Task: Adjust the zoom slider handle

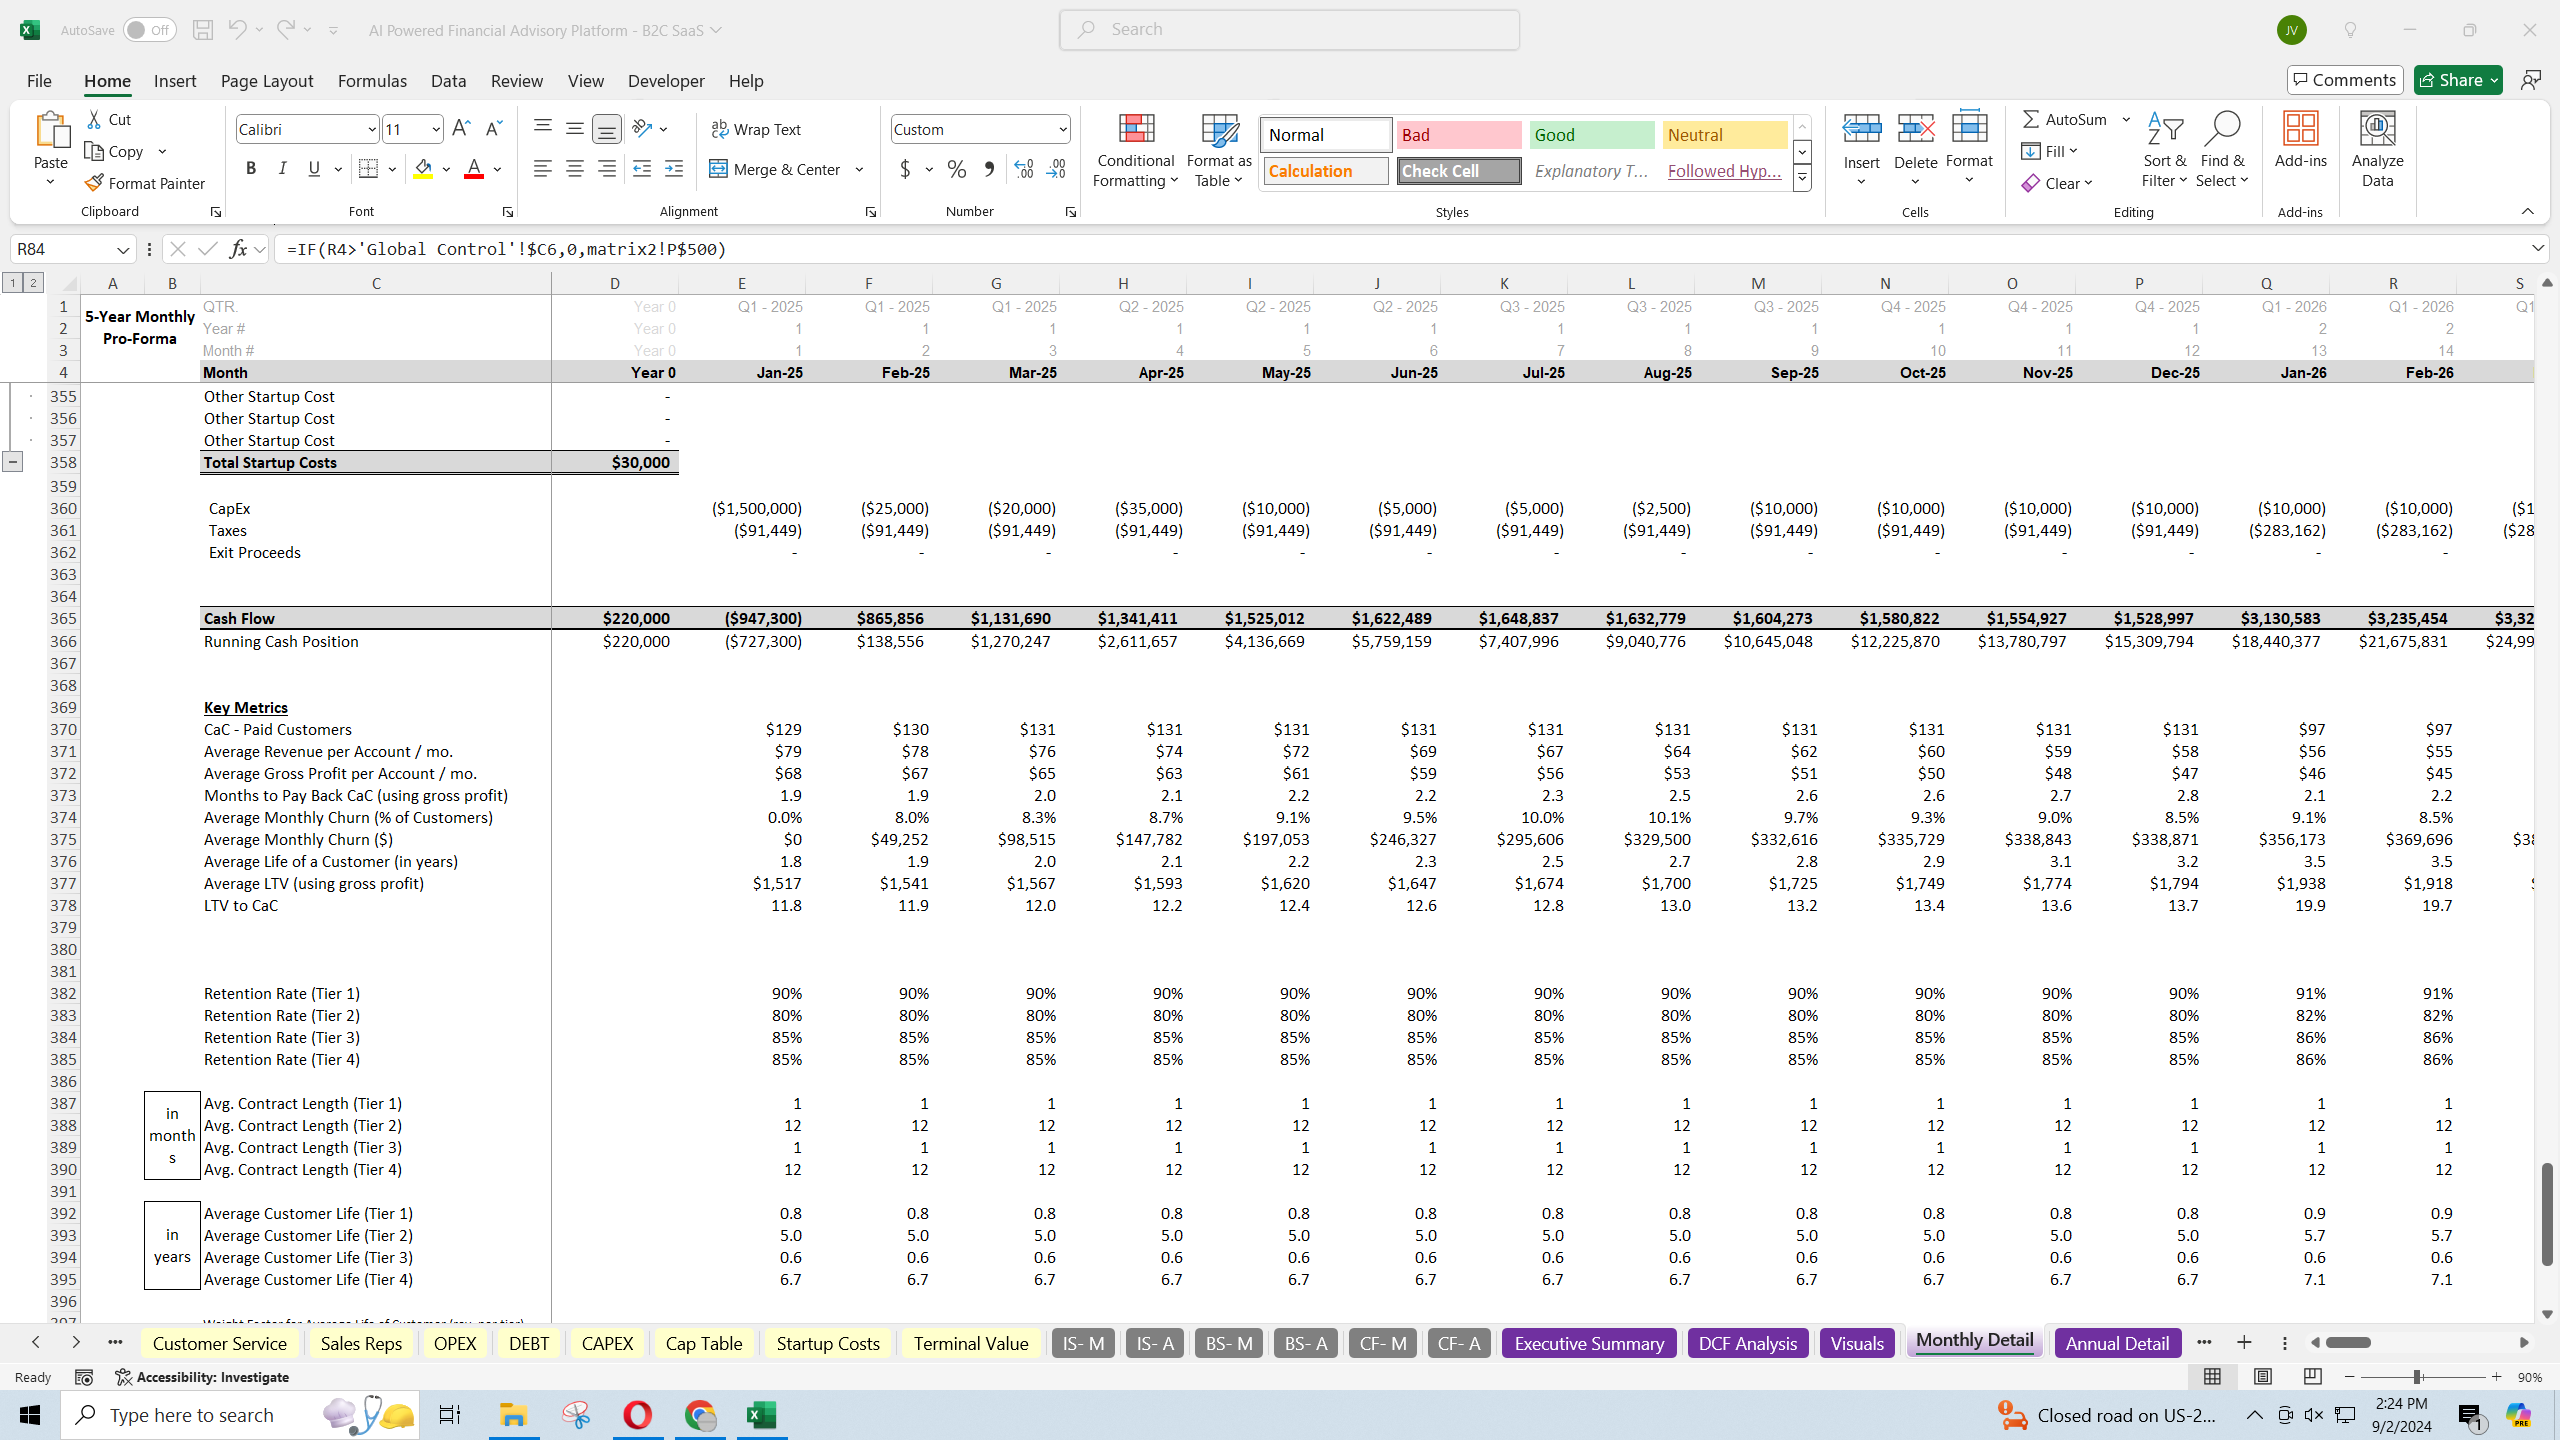Action: coord(2417,1377)
